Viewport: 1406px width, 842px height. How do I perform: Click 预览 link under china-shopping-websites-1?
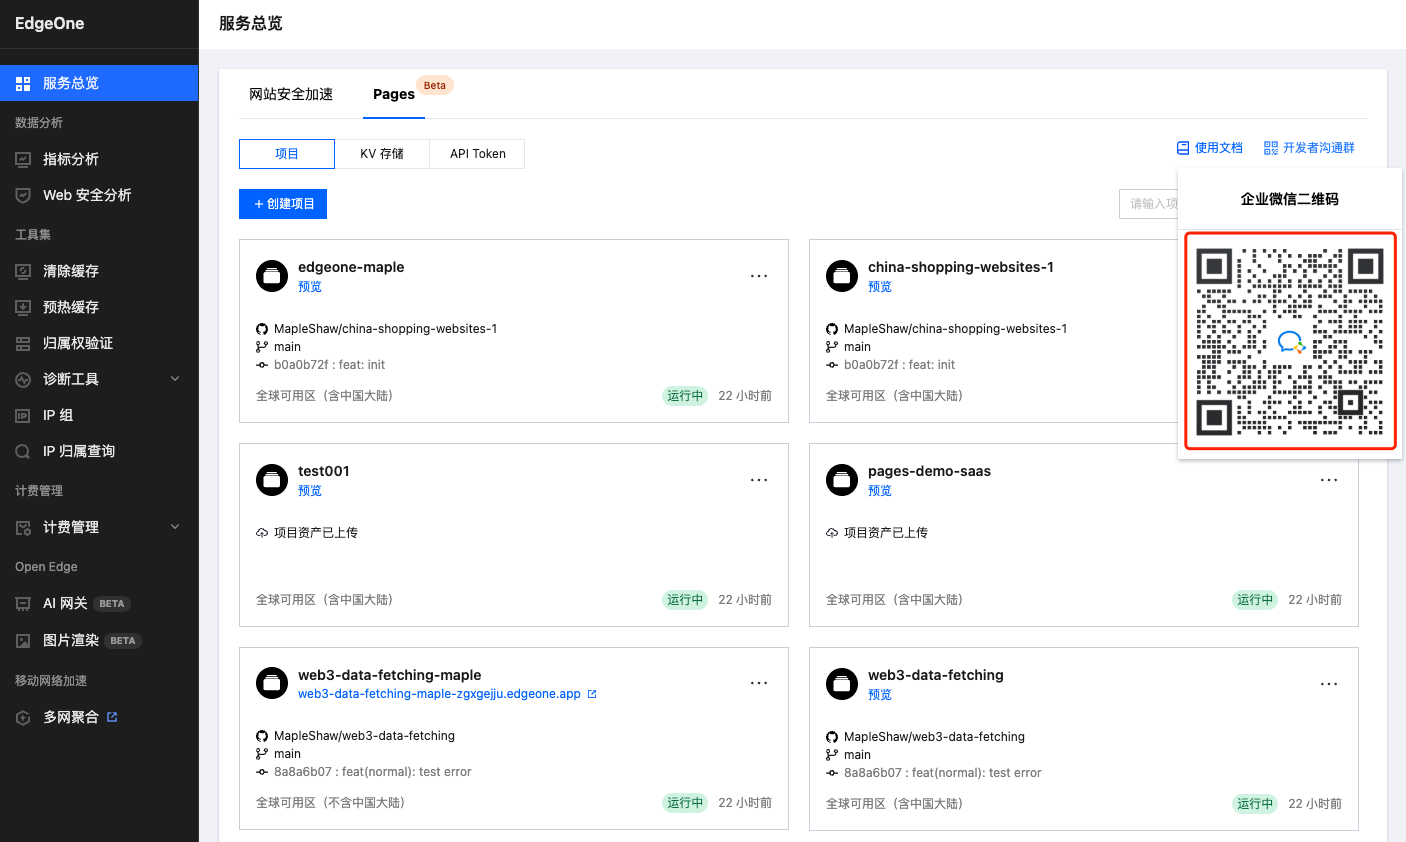(880, 287)
